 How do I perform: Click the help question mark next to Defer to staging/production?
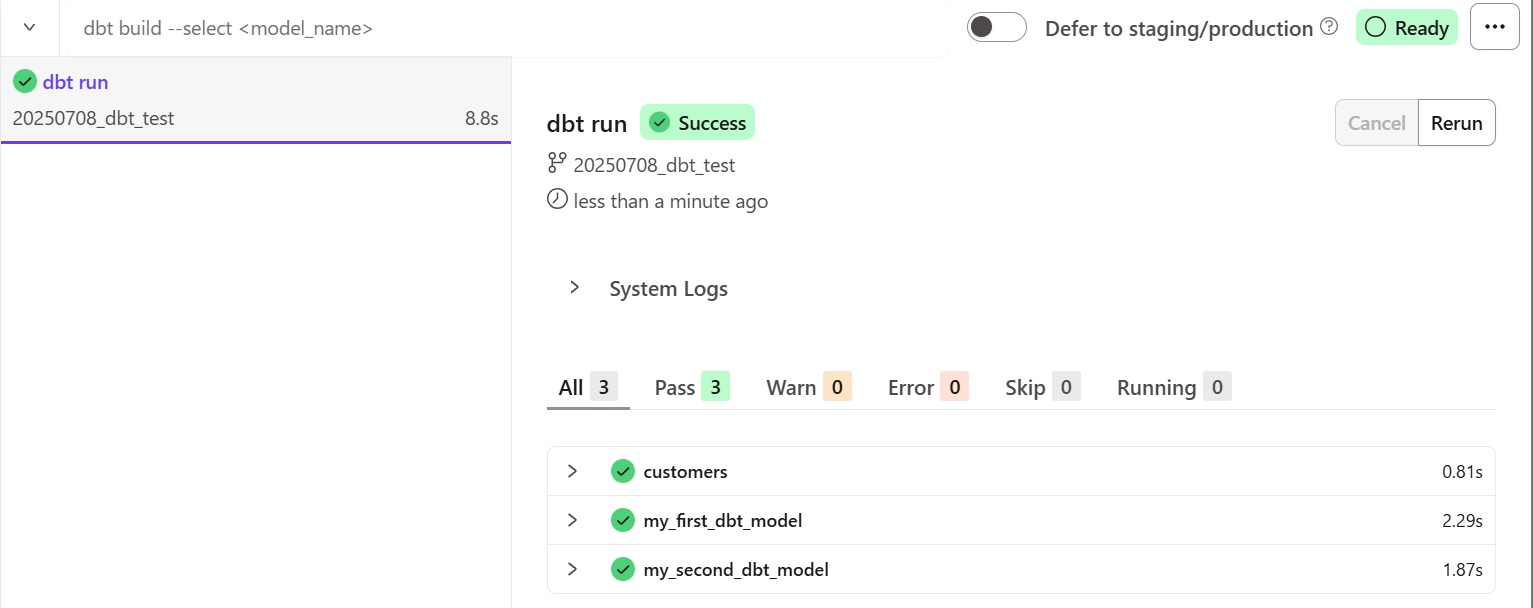(x=1329, y=27)
